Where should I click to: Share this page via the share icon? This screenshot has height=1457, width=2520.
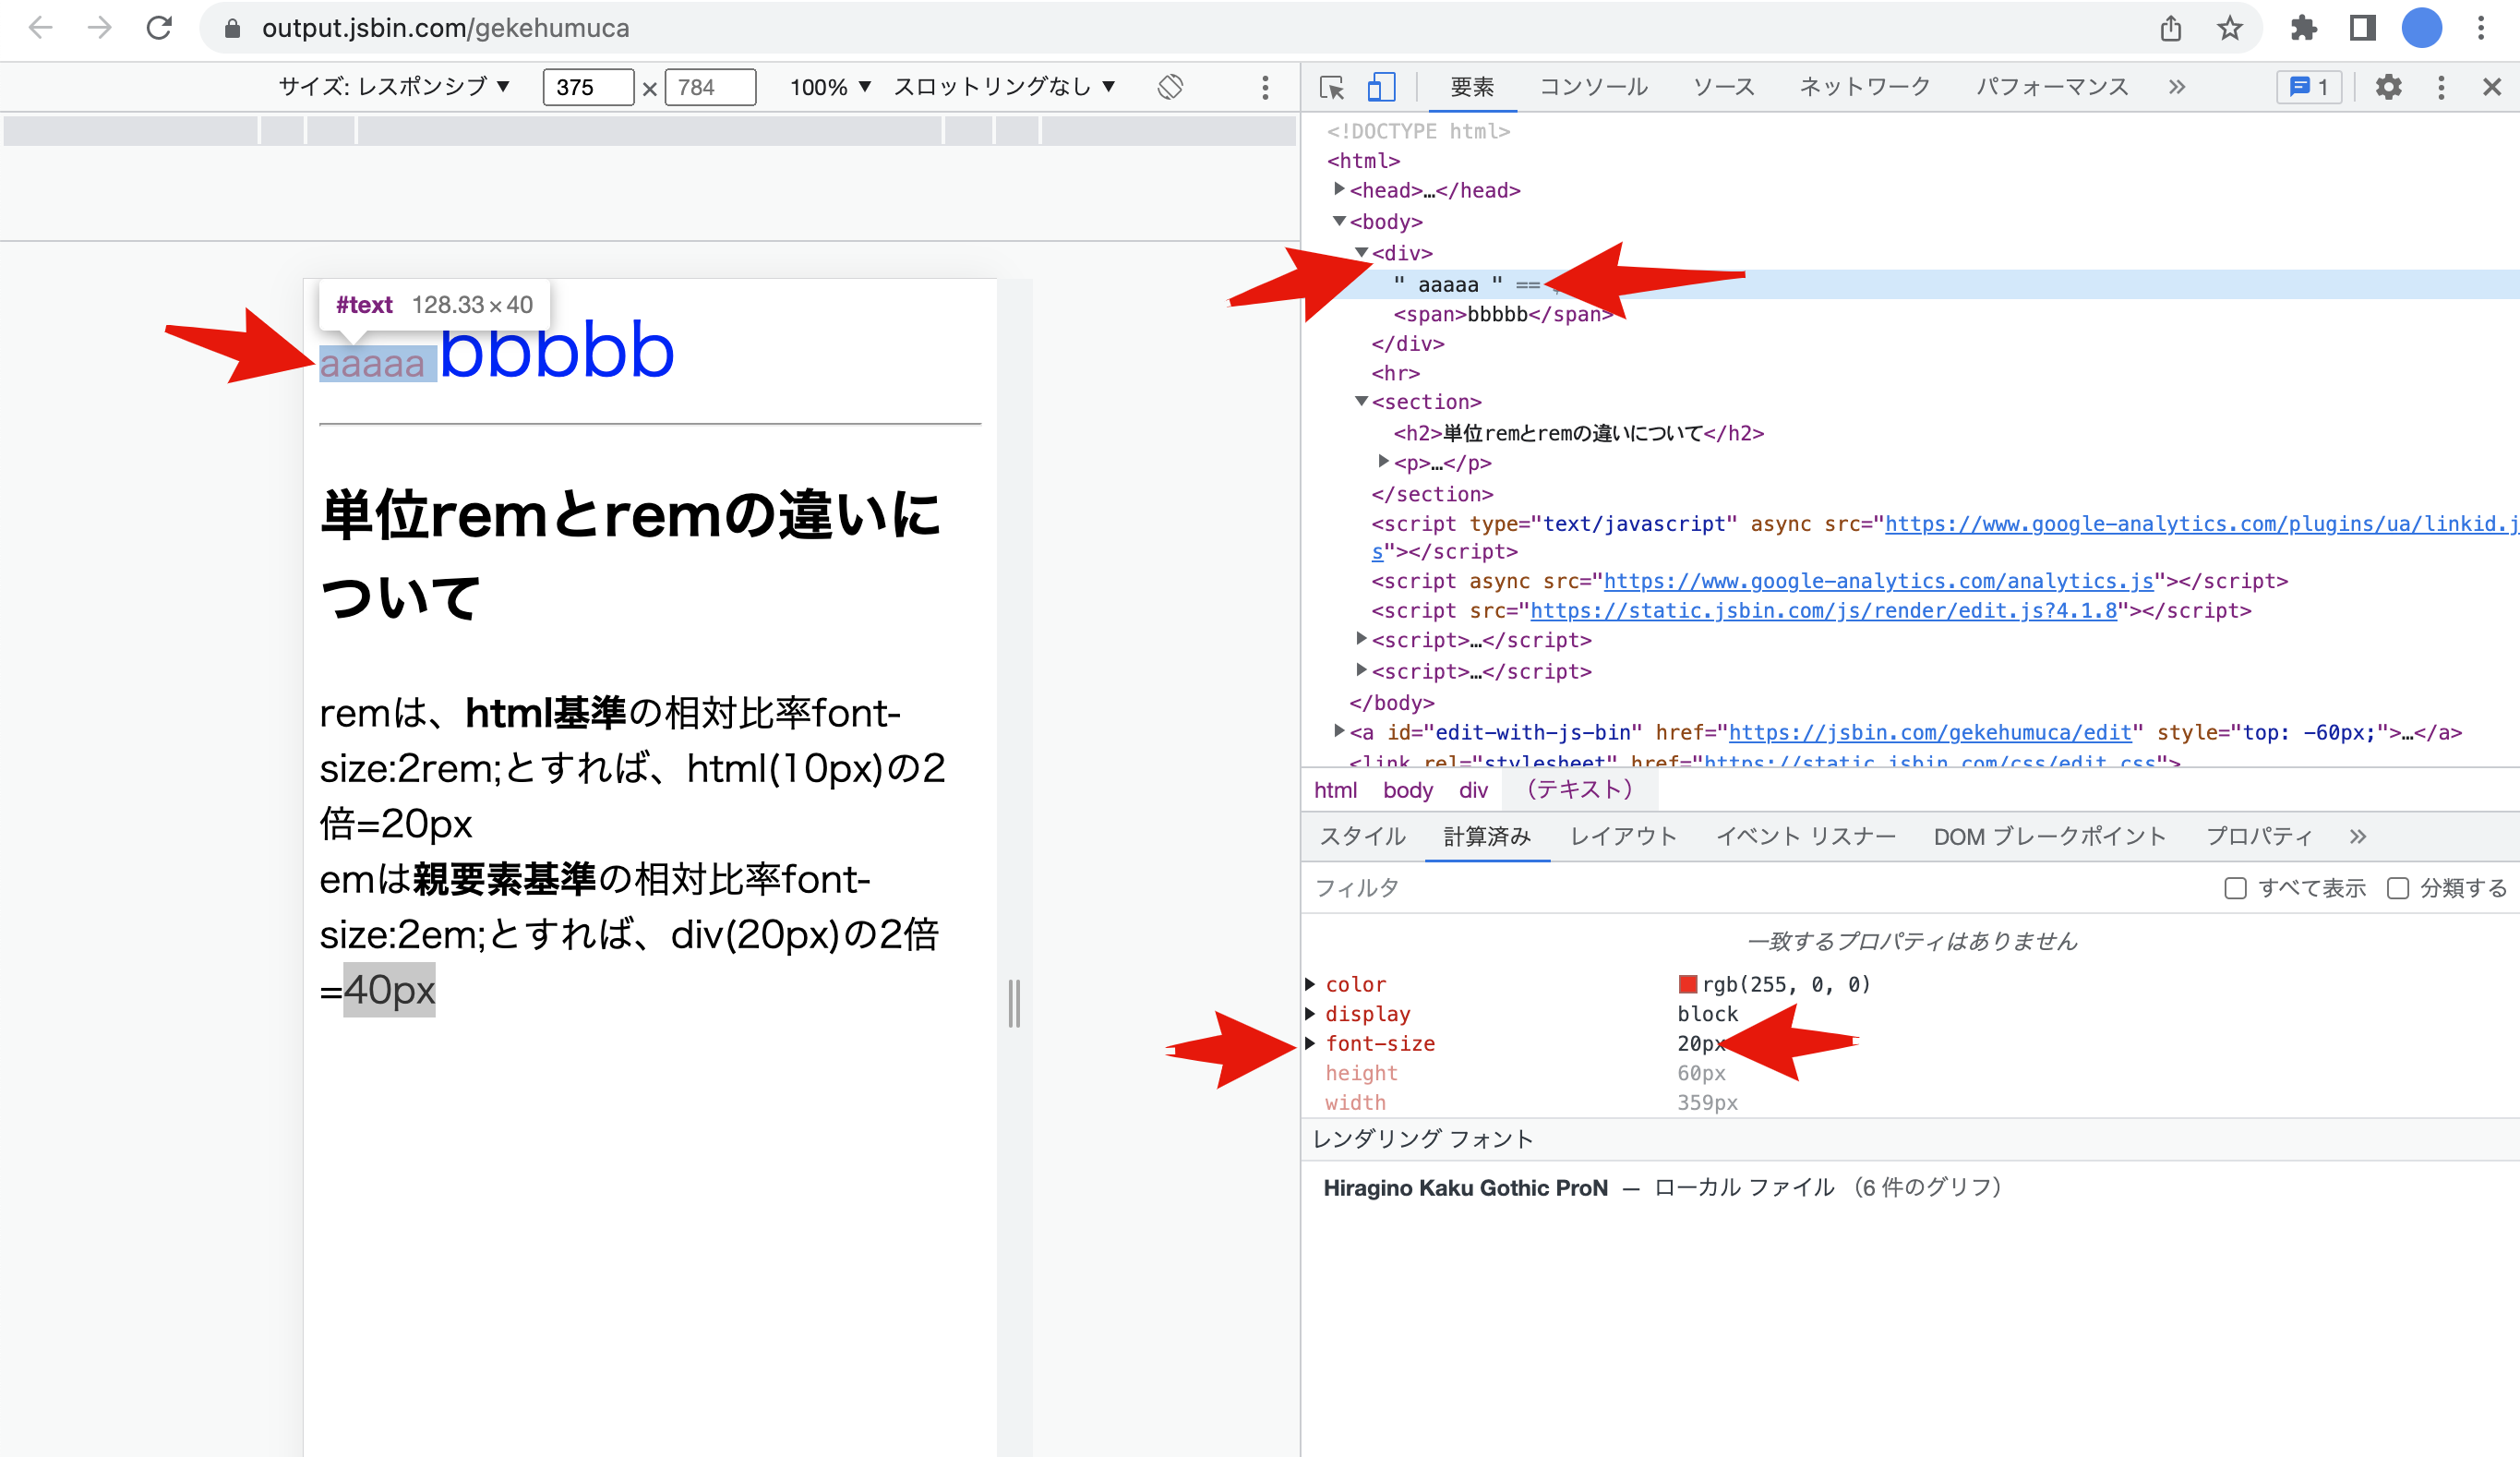2171,28
